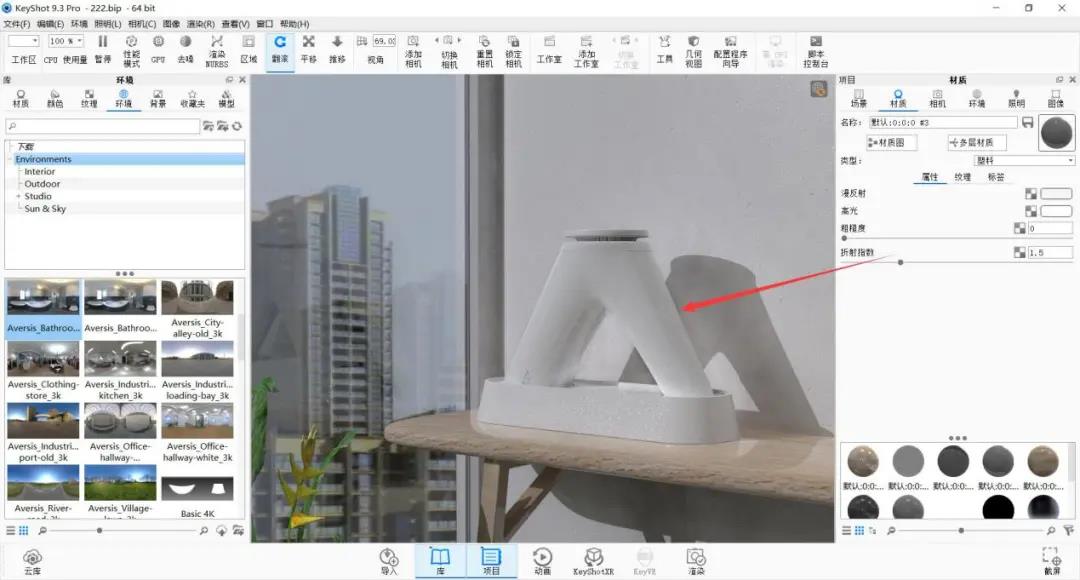Viewport: 1080px width, 580px height.
Task: Open the 照明(L) menu
Action: click(107, 23)
